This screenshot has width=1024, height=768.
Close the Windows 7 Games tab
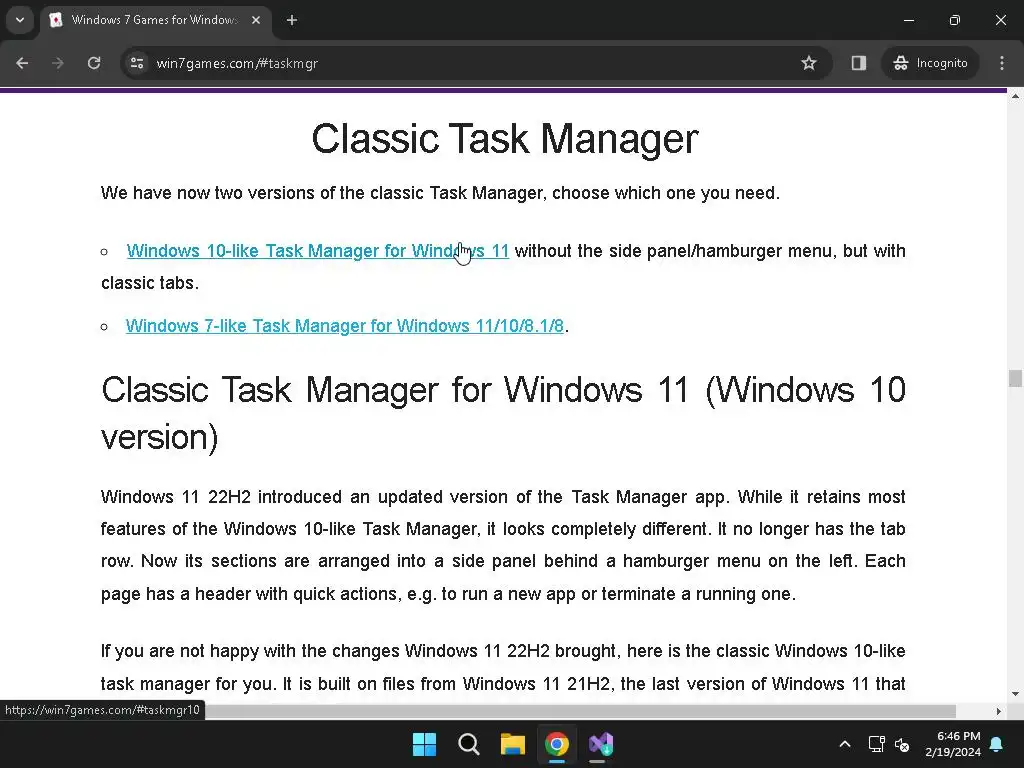pos(256,20)
